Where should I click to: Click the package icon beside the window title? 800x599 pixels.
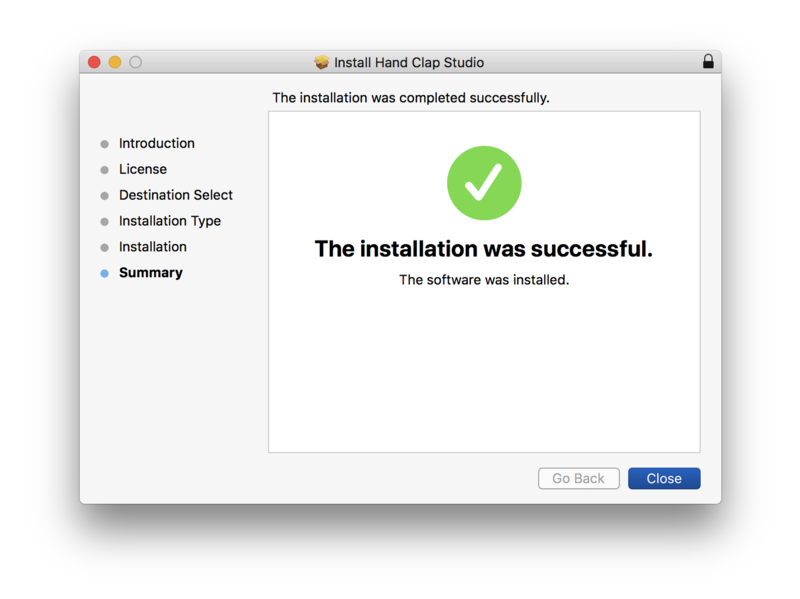tap(322, 62)
